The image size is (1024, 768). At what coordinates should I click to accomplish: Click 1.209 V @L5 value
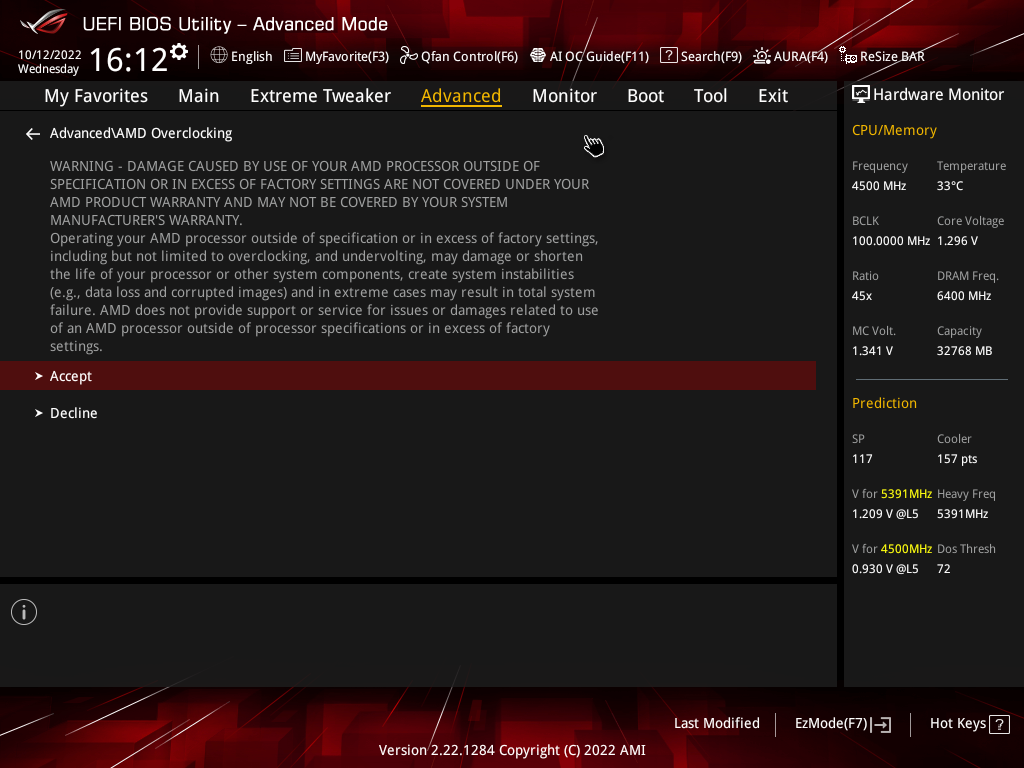[x=885, y=514]
